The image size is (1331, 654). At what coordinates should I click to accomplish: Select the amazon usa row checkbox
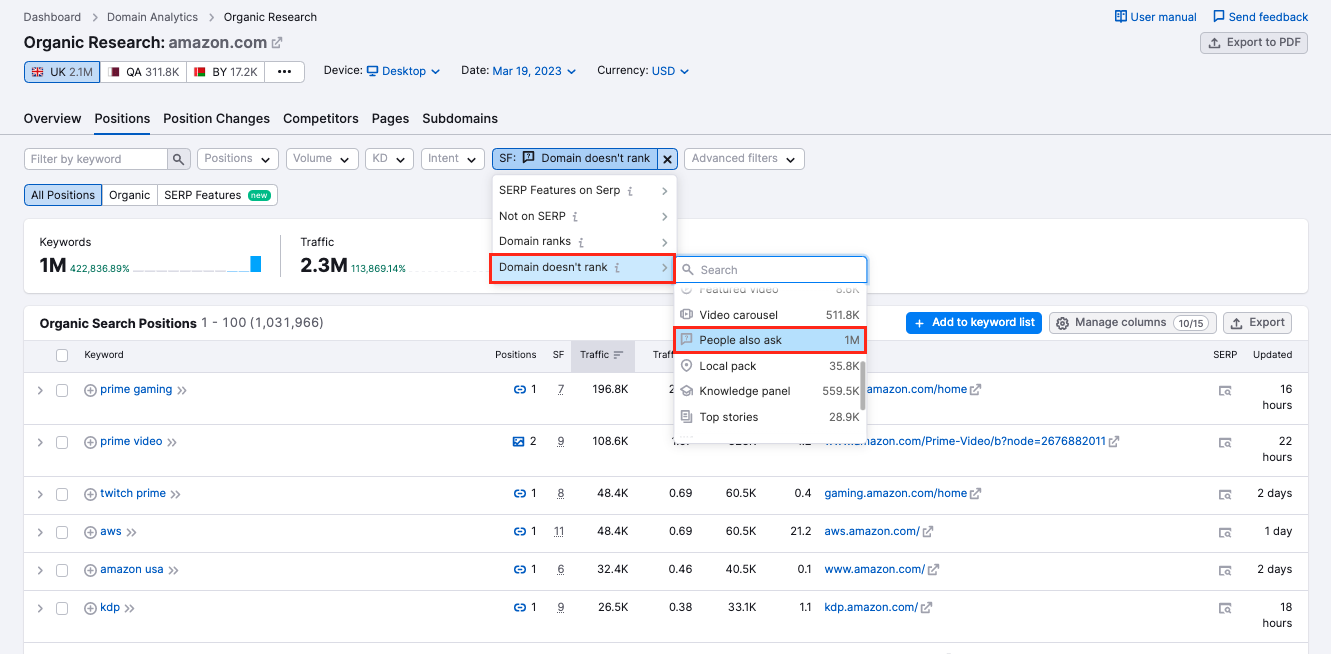point(62,570)
